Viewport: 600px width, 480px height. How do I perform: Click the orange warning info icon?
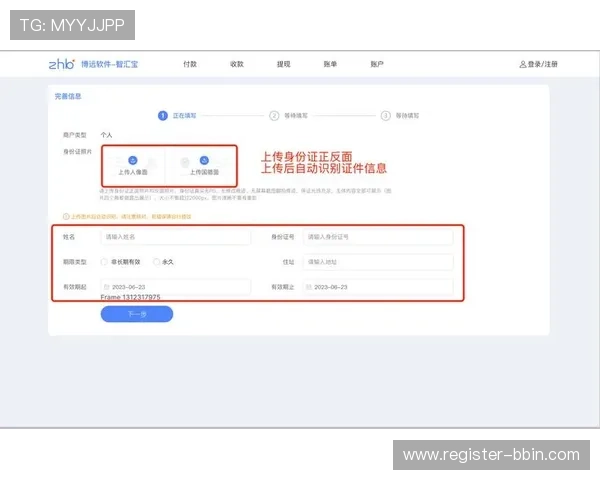[66, 217]
